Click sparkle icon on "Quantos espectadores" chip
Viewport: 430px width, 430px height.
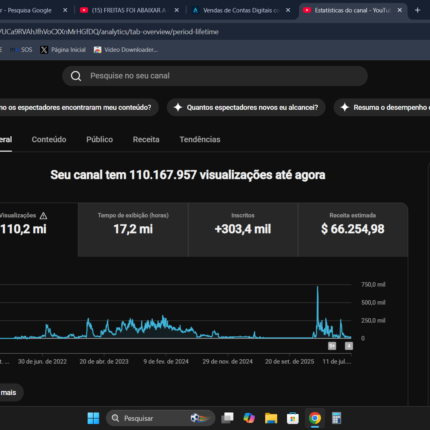pos(178,107)
